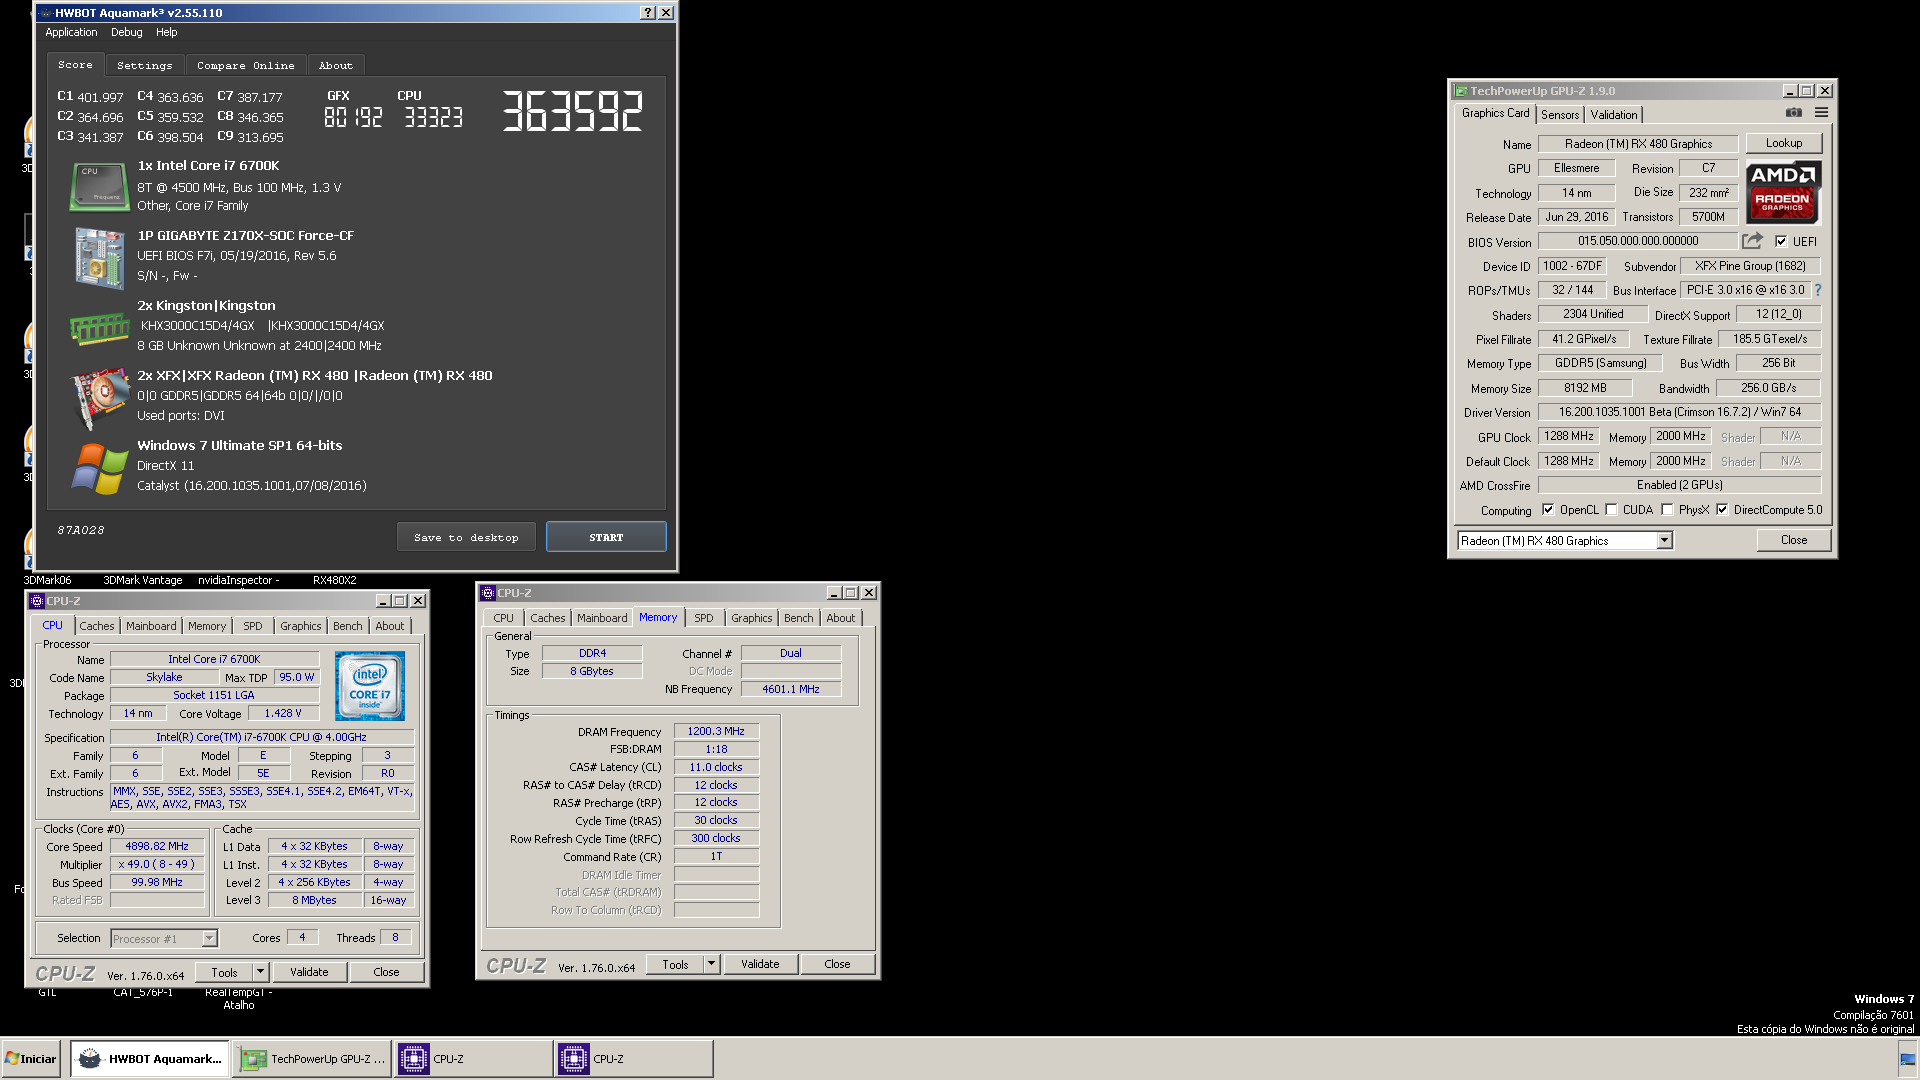Click the DRAM Frequency value 1200.3 MHz
Screen dimensions: 1920x1080
(716, 731)
